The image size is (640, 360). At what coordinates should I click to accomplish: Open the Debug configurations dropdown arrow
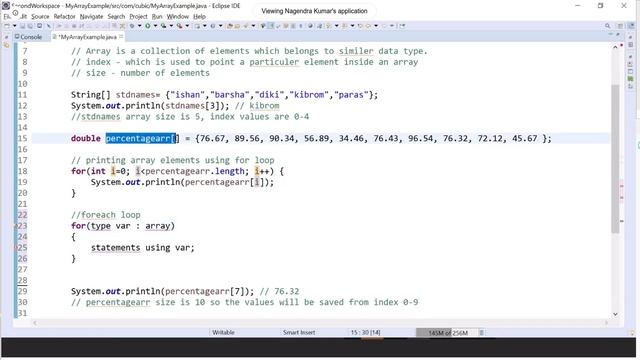(x=139, y=26)
